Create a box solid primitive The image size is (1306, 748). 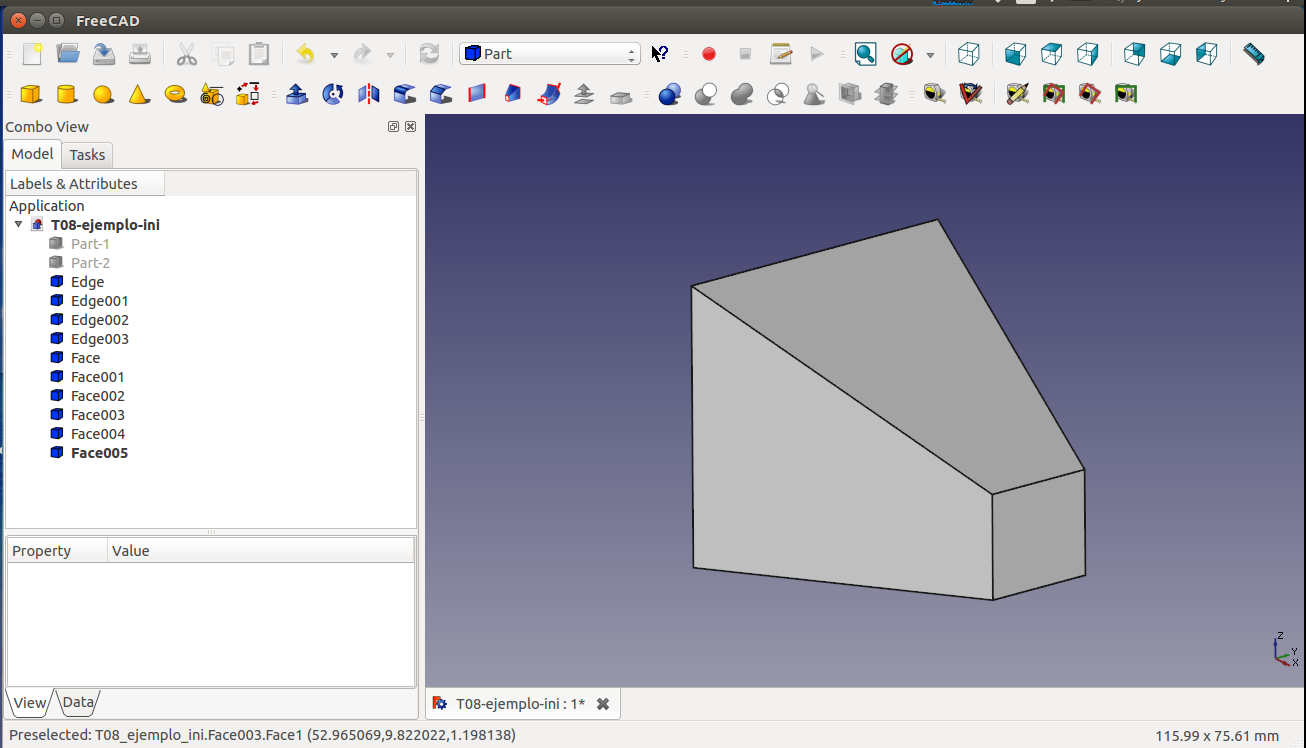pyautogui.click(x=31, y=94)
